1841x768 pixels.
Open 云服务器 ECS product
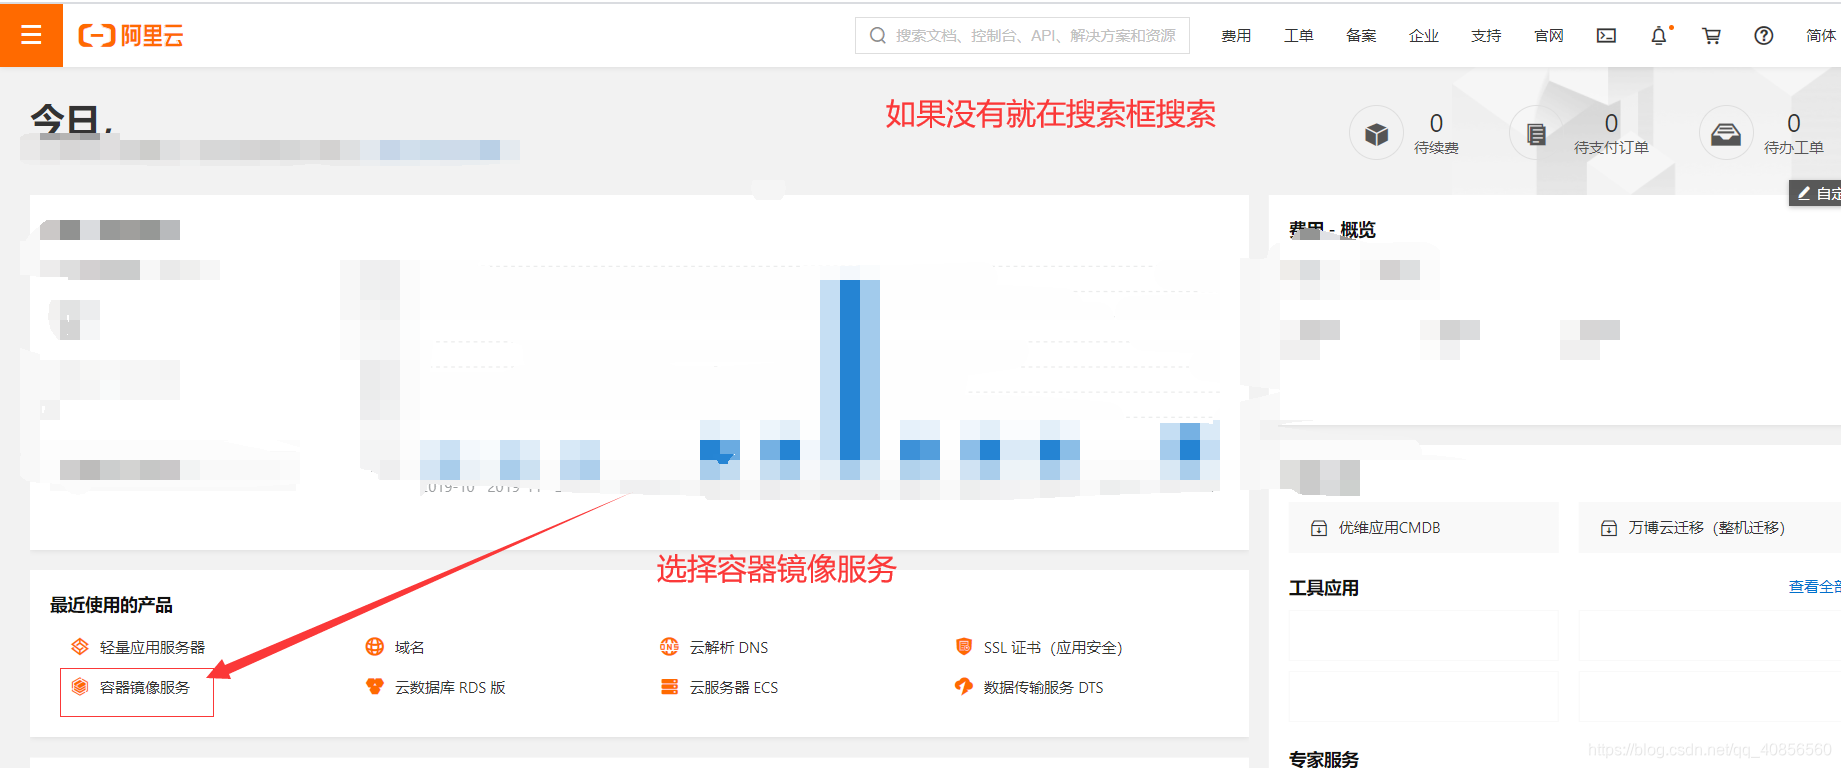point(734,687)
